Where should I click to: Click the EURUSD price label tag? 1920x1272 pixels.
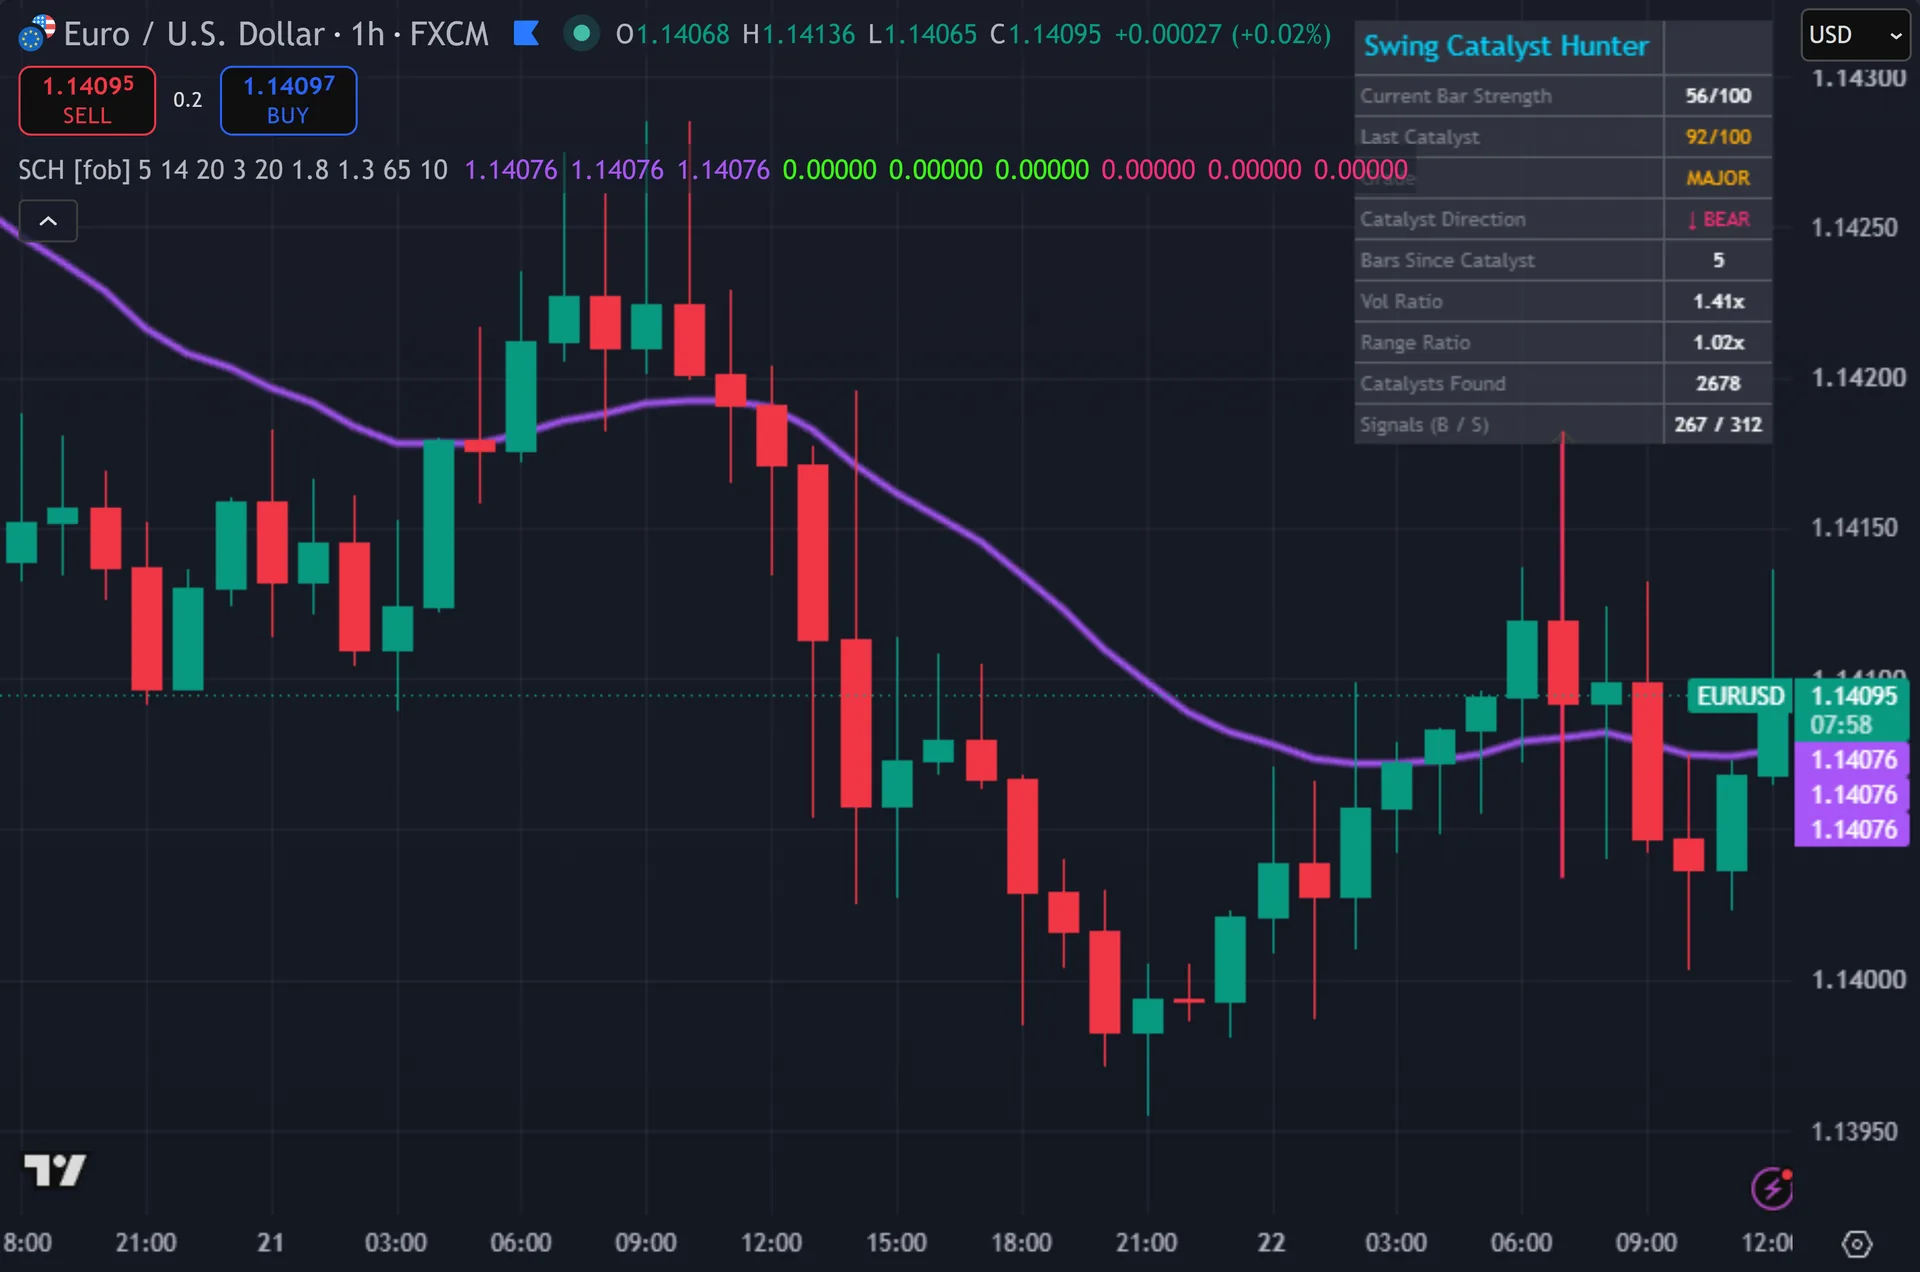[1740, 696]
